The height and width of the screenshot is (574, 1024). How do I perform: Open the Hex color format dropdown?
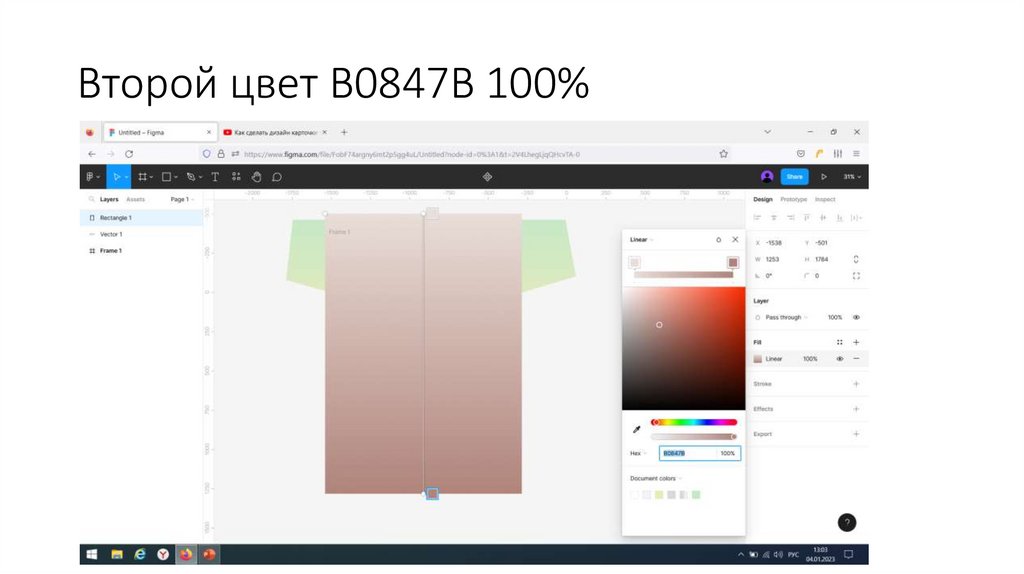coord(638,453)
